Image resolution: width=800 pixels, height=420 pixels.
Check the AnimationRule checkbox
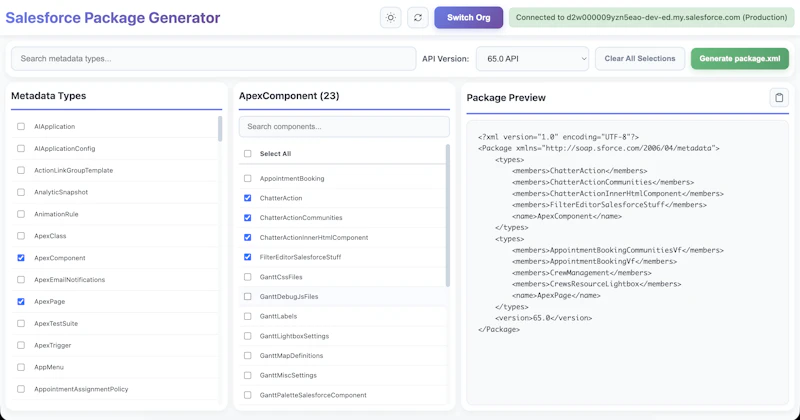(x=21, y=214)
